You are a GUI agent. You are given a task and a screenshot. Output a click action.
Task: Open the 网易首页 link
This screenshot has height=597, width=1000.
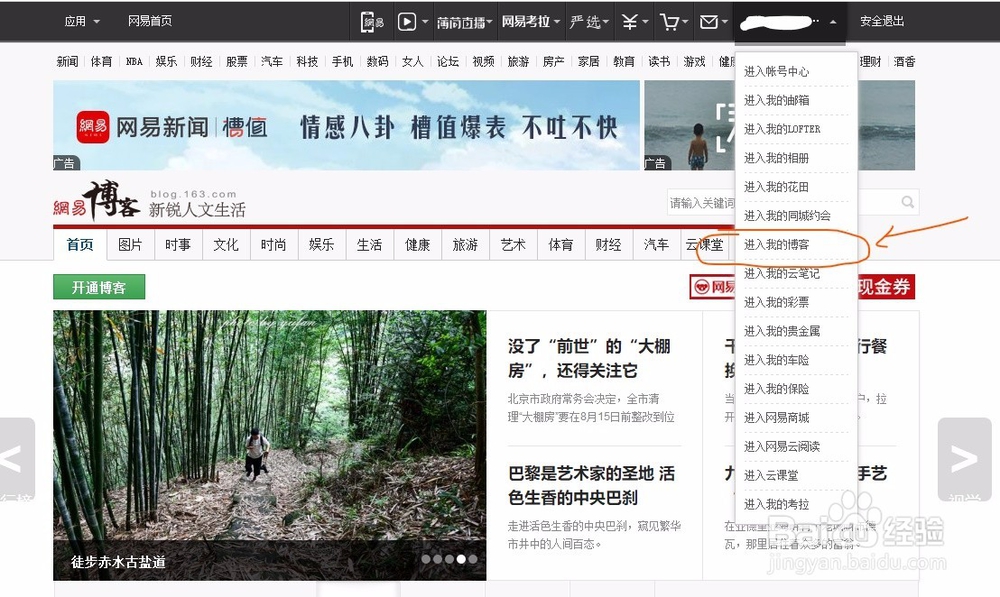click(150, 21)
